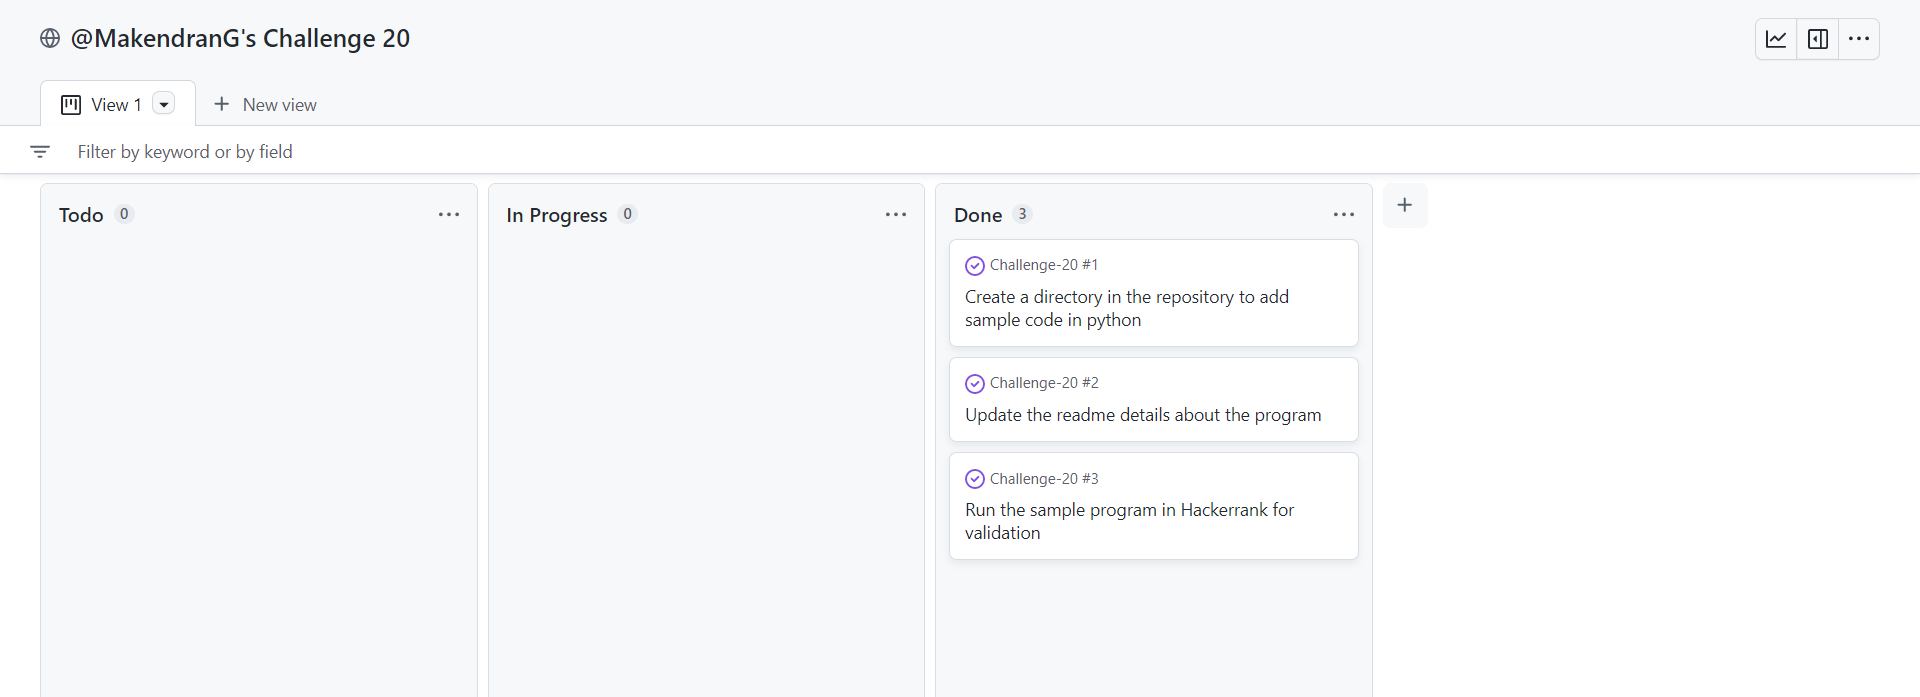Click the Challenge-20 #2 label
This screenshot has height=697, width=1920.
(1044, 383)
